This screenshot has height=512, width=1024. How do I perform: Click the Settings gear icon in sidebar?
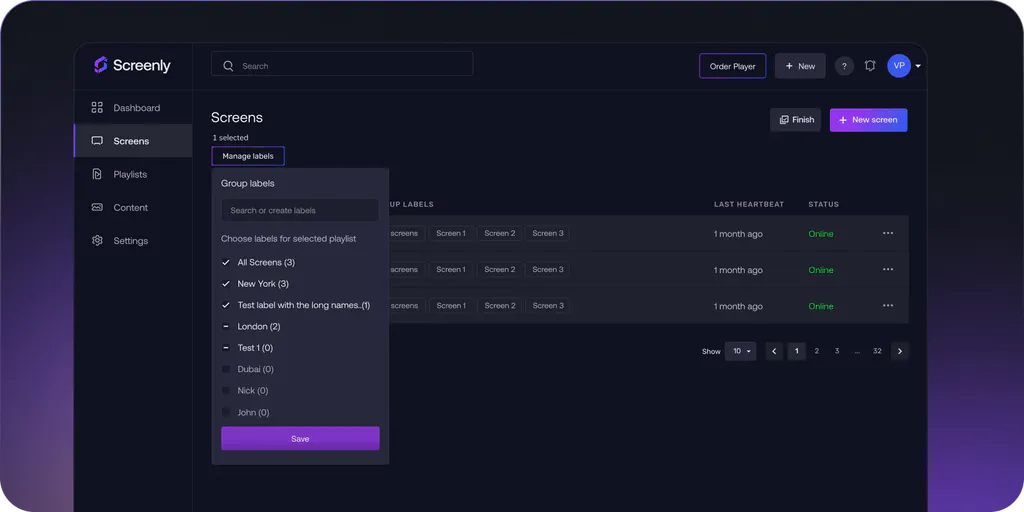pos(97,241)
